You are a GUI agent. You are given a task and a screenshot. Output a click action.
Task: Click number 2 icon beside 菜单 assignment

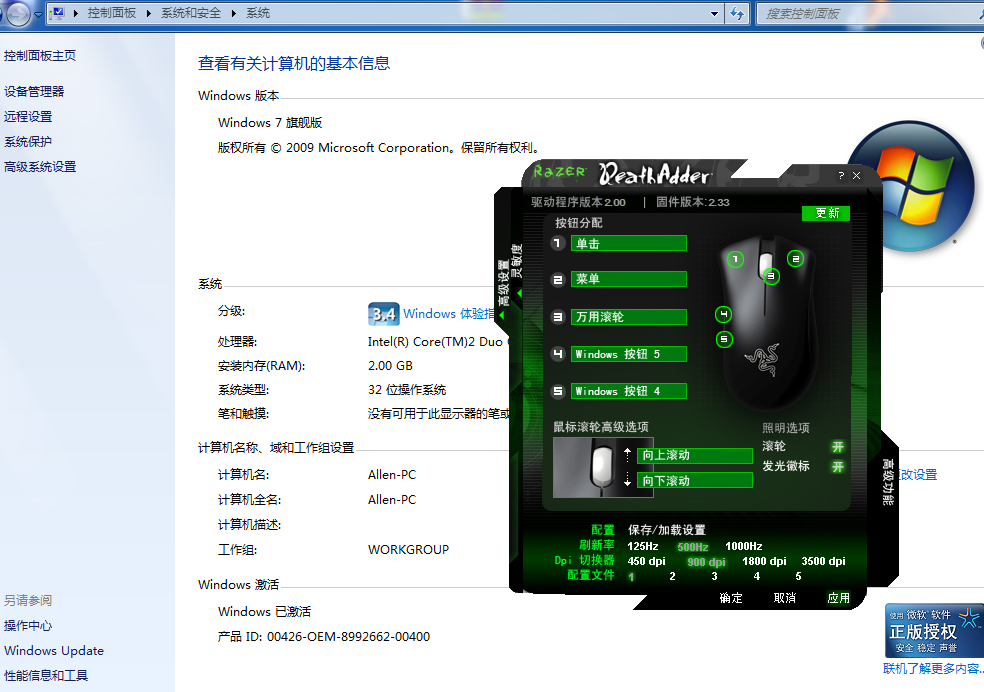[x=558, y=280]
